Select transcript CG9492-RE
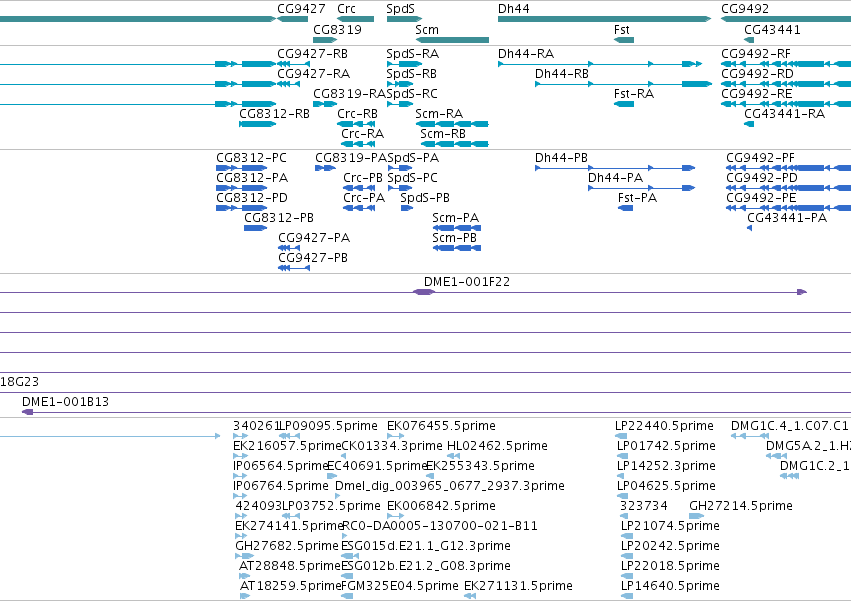The width and height of the screenshot is (851, 601). pos(786,104)
